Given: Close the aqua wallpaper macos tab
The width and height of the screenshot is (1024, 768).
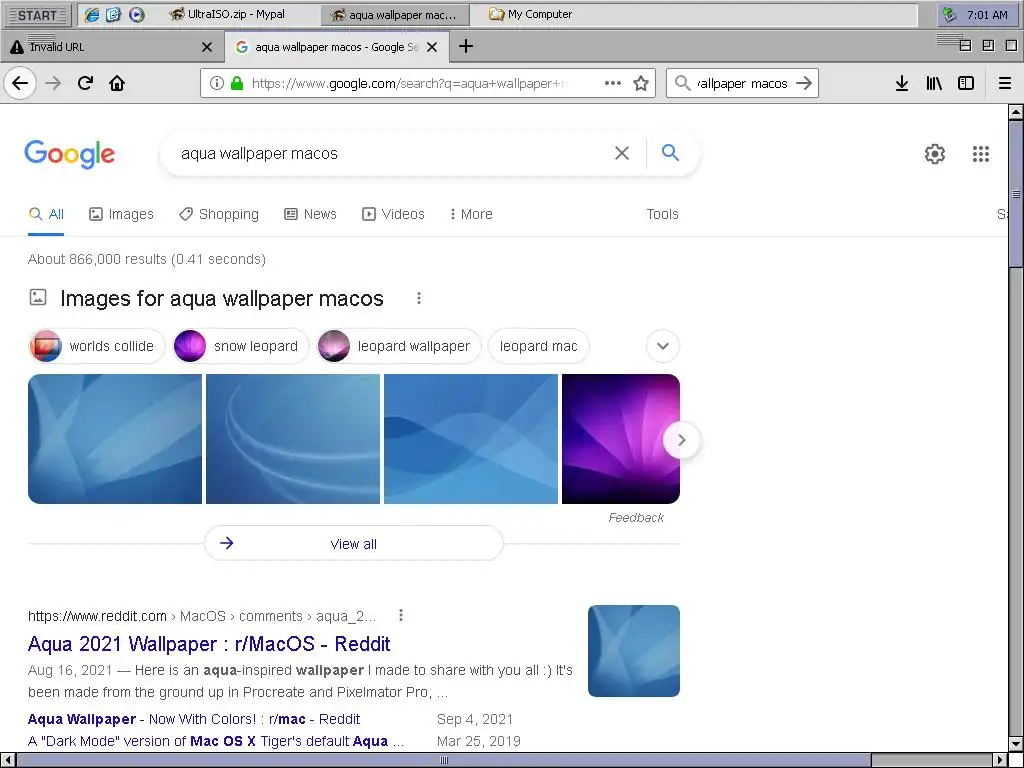Looking at the screenshot, I should pos(432,47).
